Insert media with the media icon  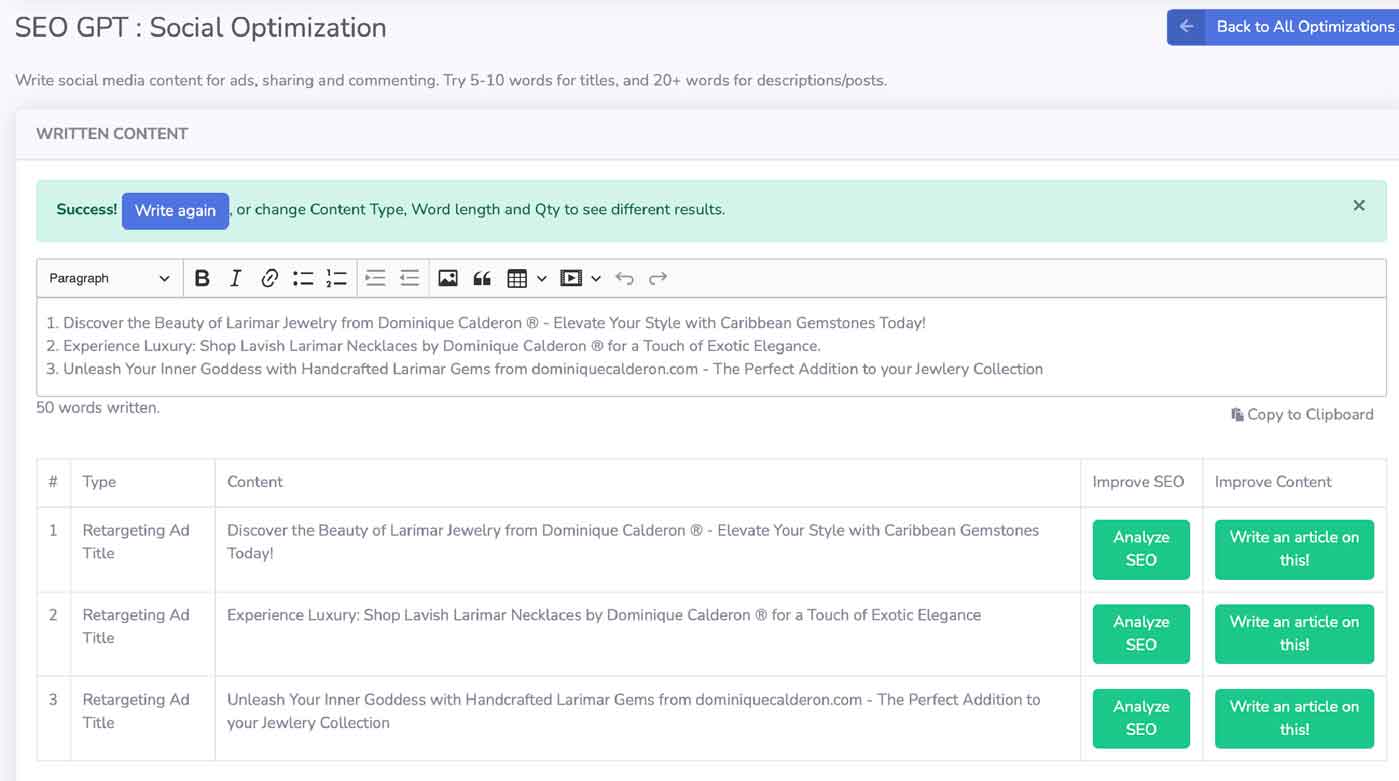(571, 279)
